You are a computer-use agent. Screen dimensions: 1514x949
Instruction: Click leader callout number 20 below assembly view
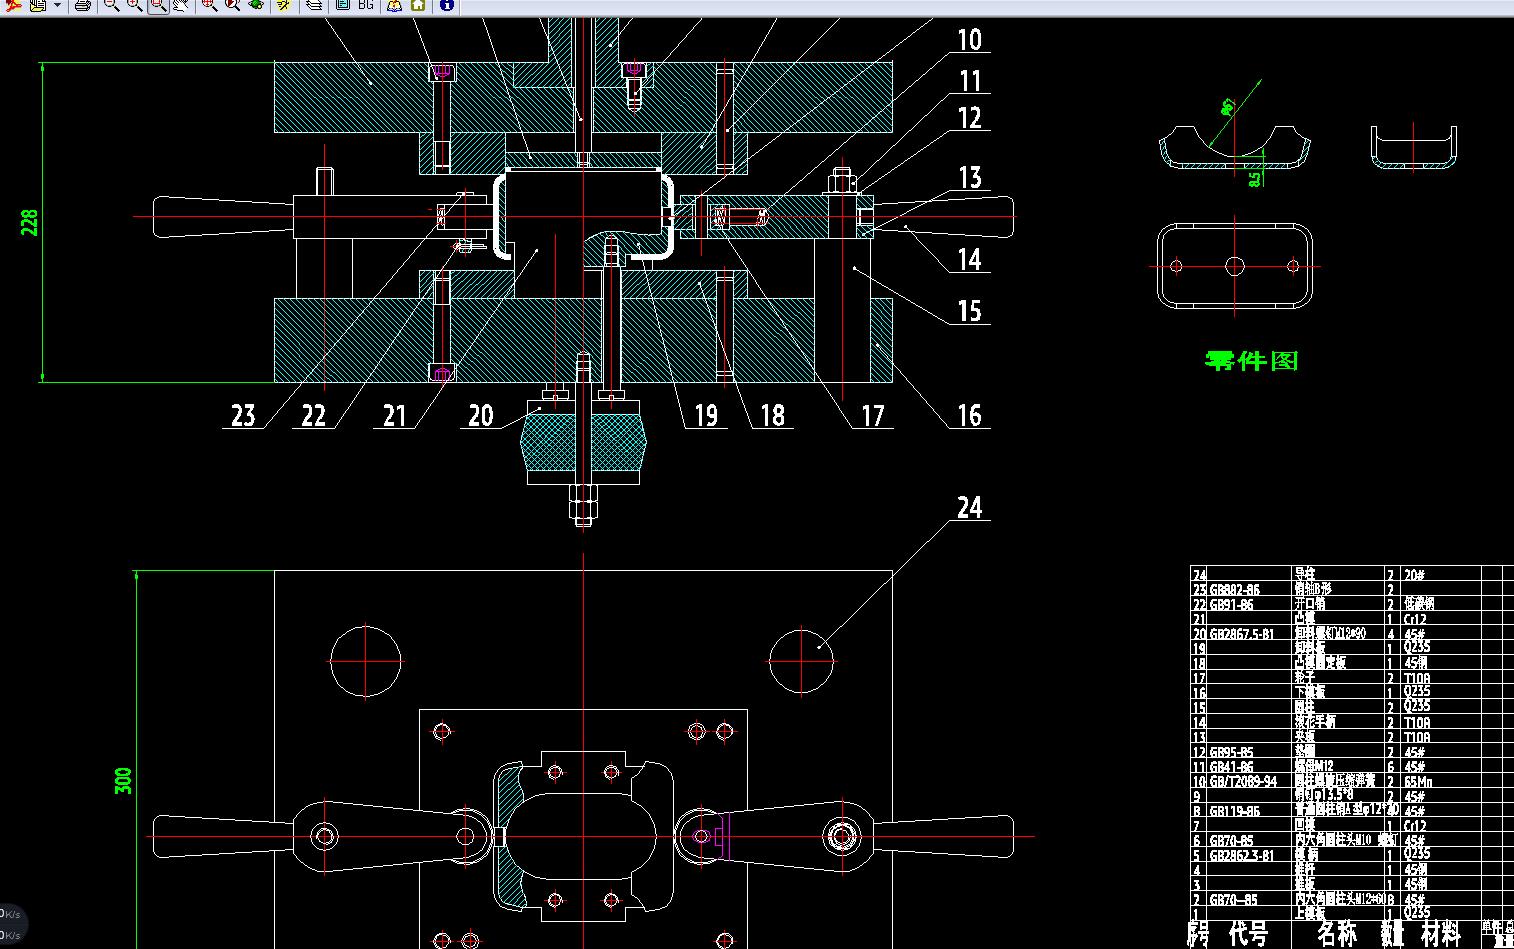tap(481, 416)
